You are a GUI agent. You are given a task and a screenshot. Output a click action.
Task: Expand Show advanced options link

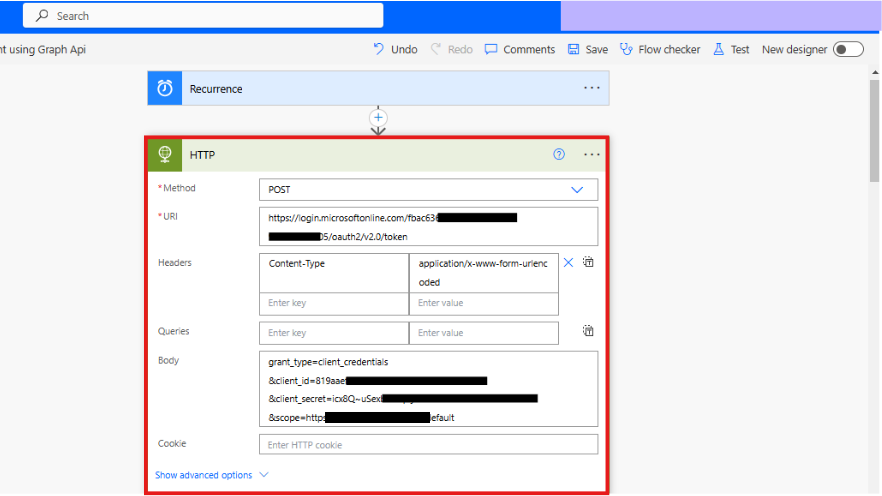(204, 475)
